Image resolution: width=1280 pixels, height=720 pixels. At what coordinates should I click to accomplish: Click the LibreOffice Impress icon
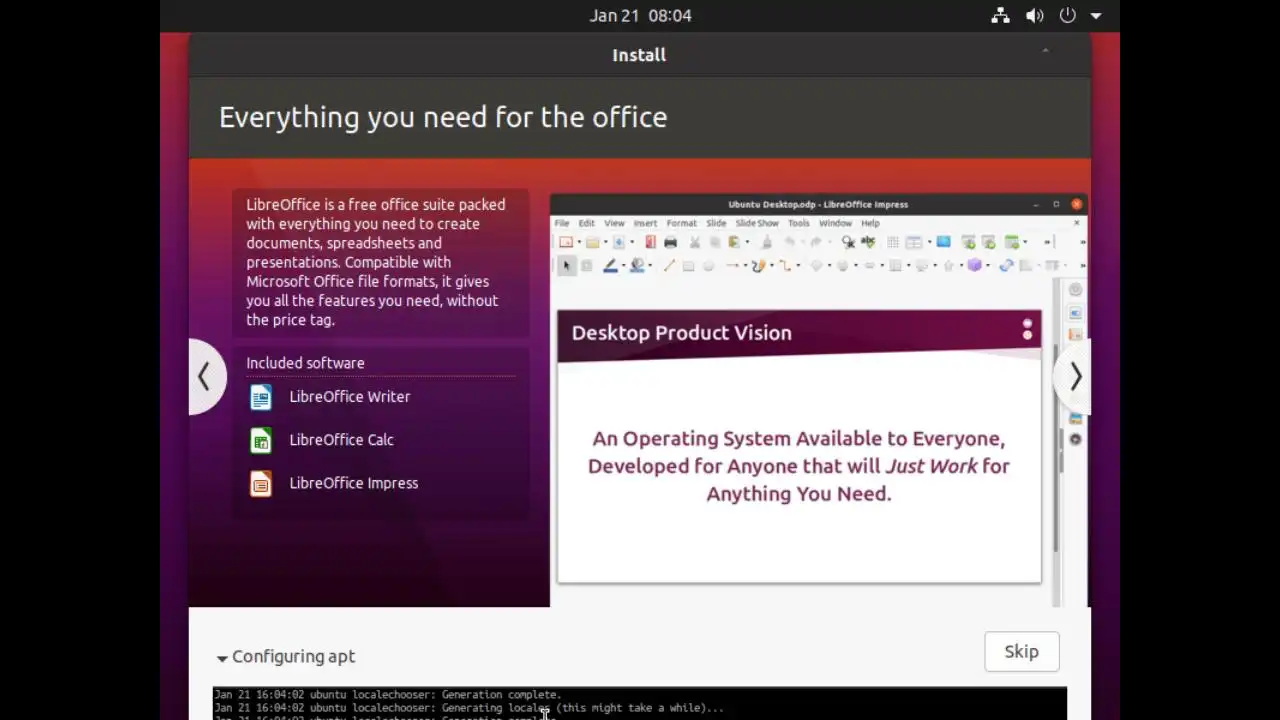click(260, 483)
